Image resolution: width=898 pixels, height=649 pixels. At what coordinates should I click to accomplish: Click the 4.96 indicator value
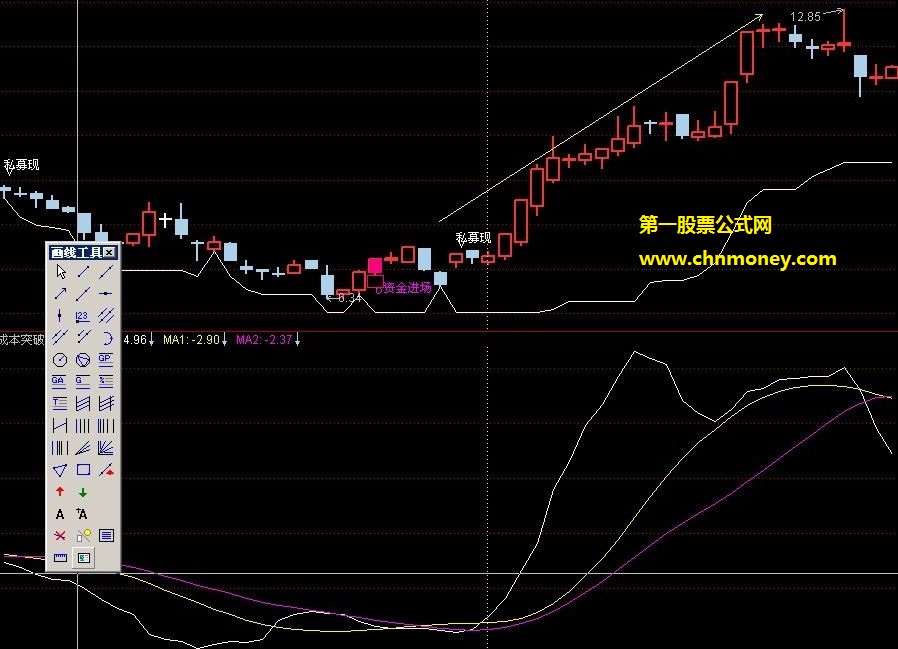pos(135,340)
